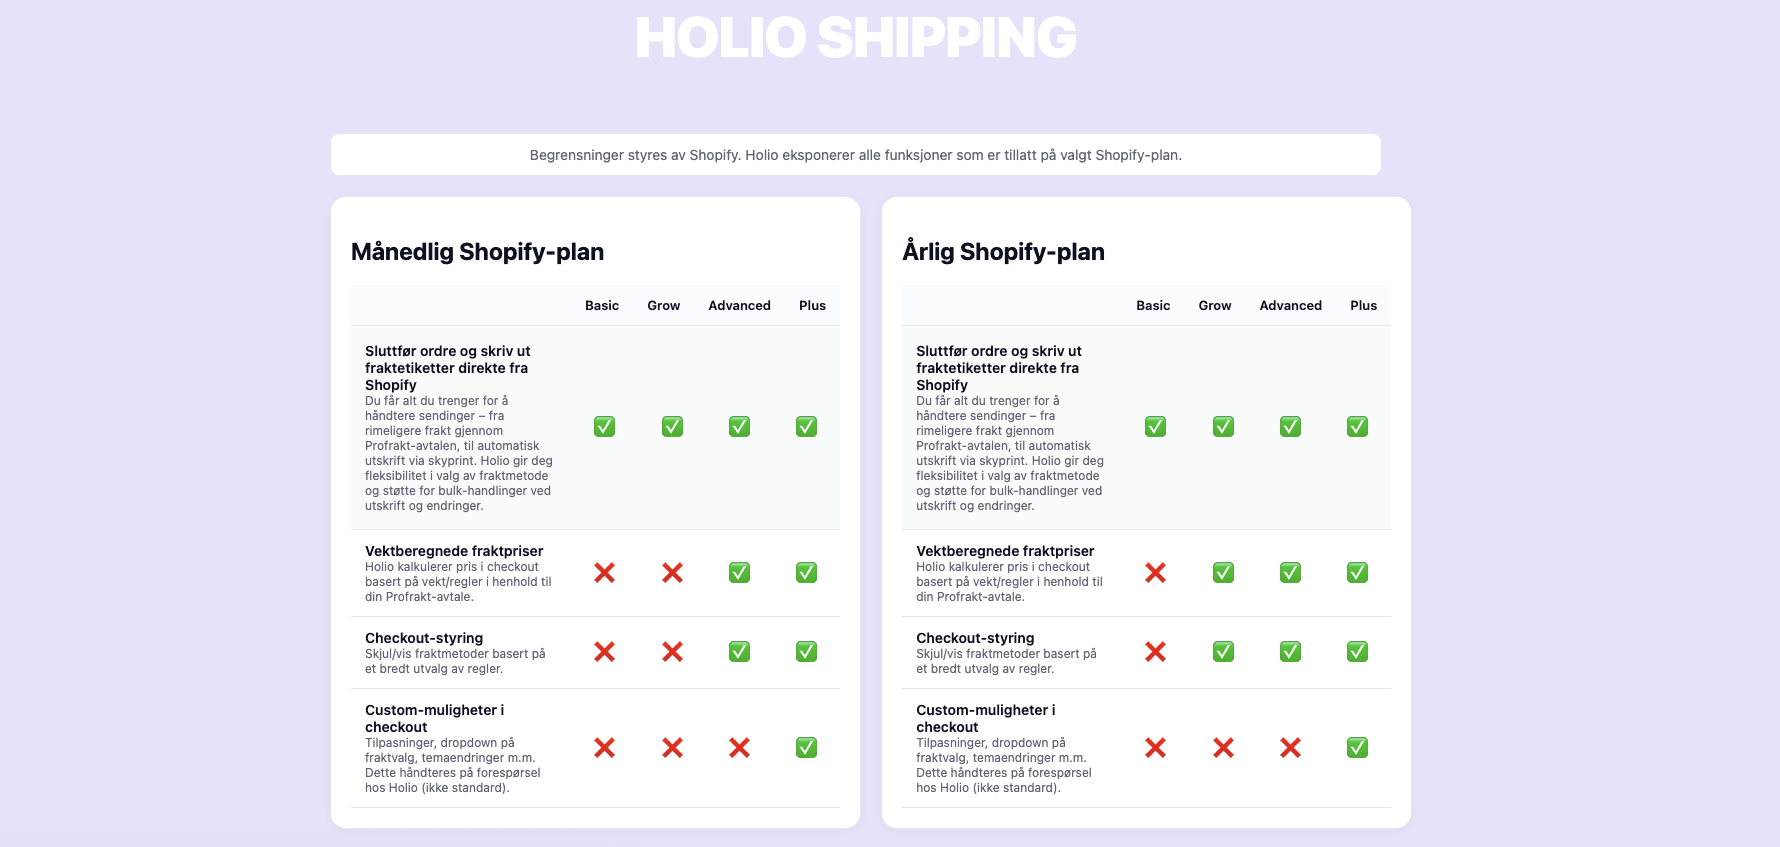Viewport: 1780px width, 847px height.
Task: Click the HOLIO SHIPPING page title
Action: (x=856, y=38)
